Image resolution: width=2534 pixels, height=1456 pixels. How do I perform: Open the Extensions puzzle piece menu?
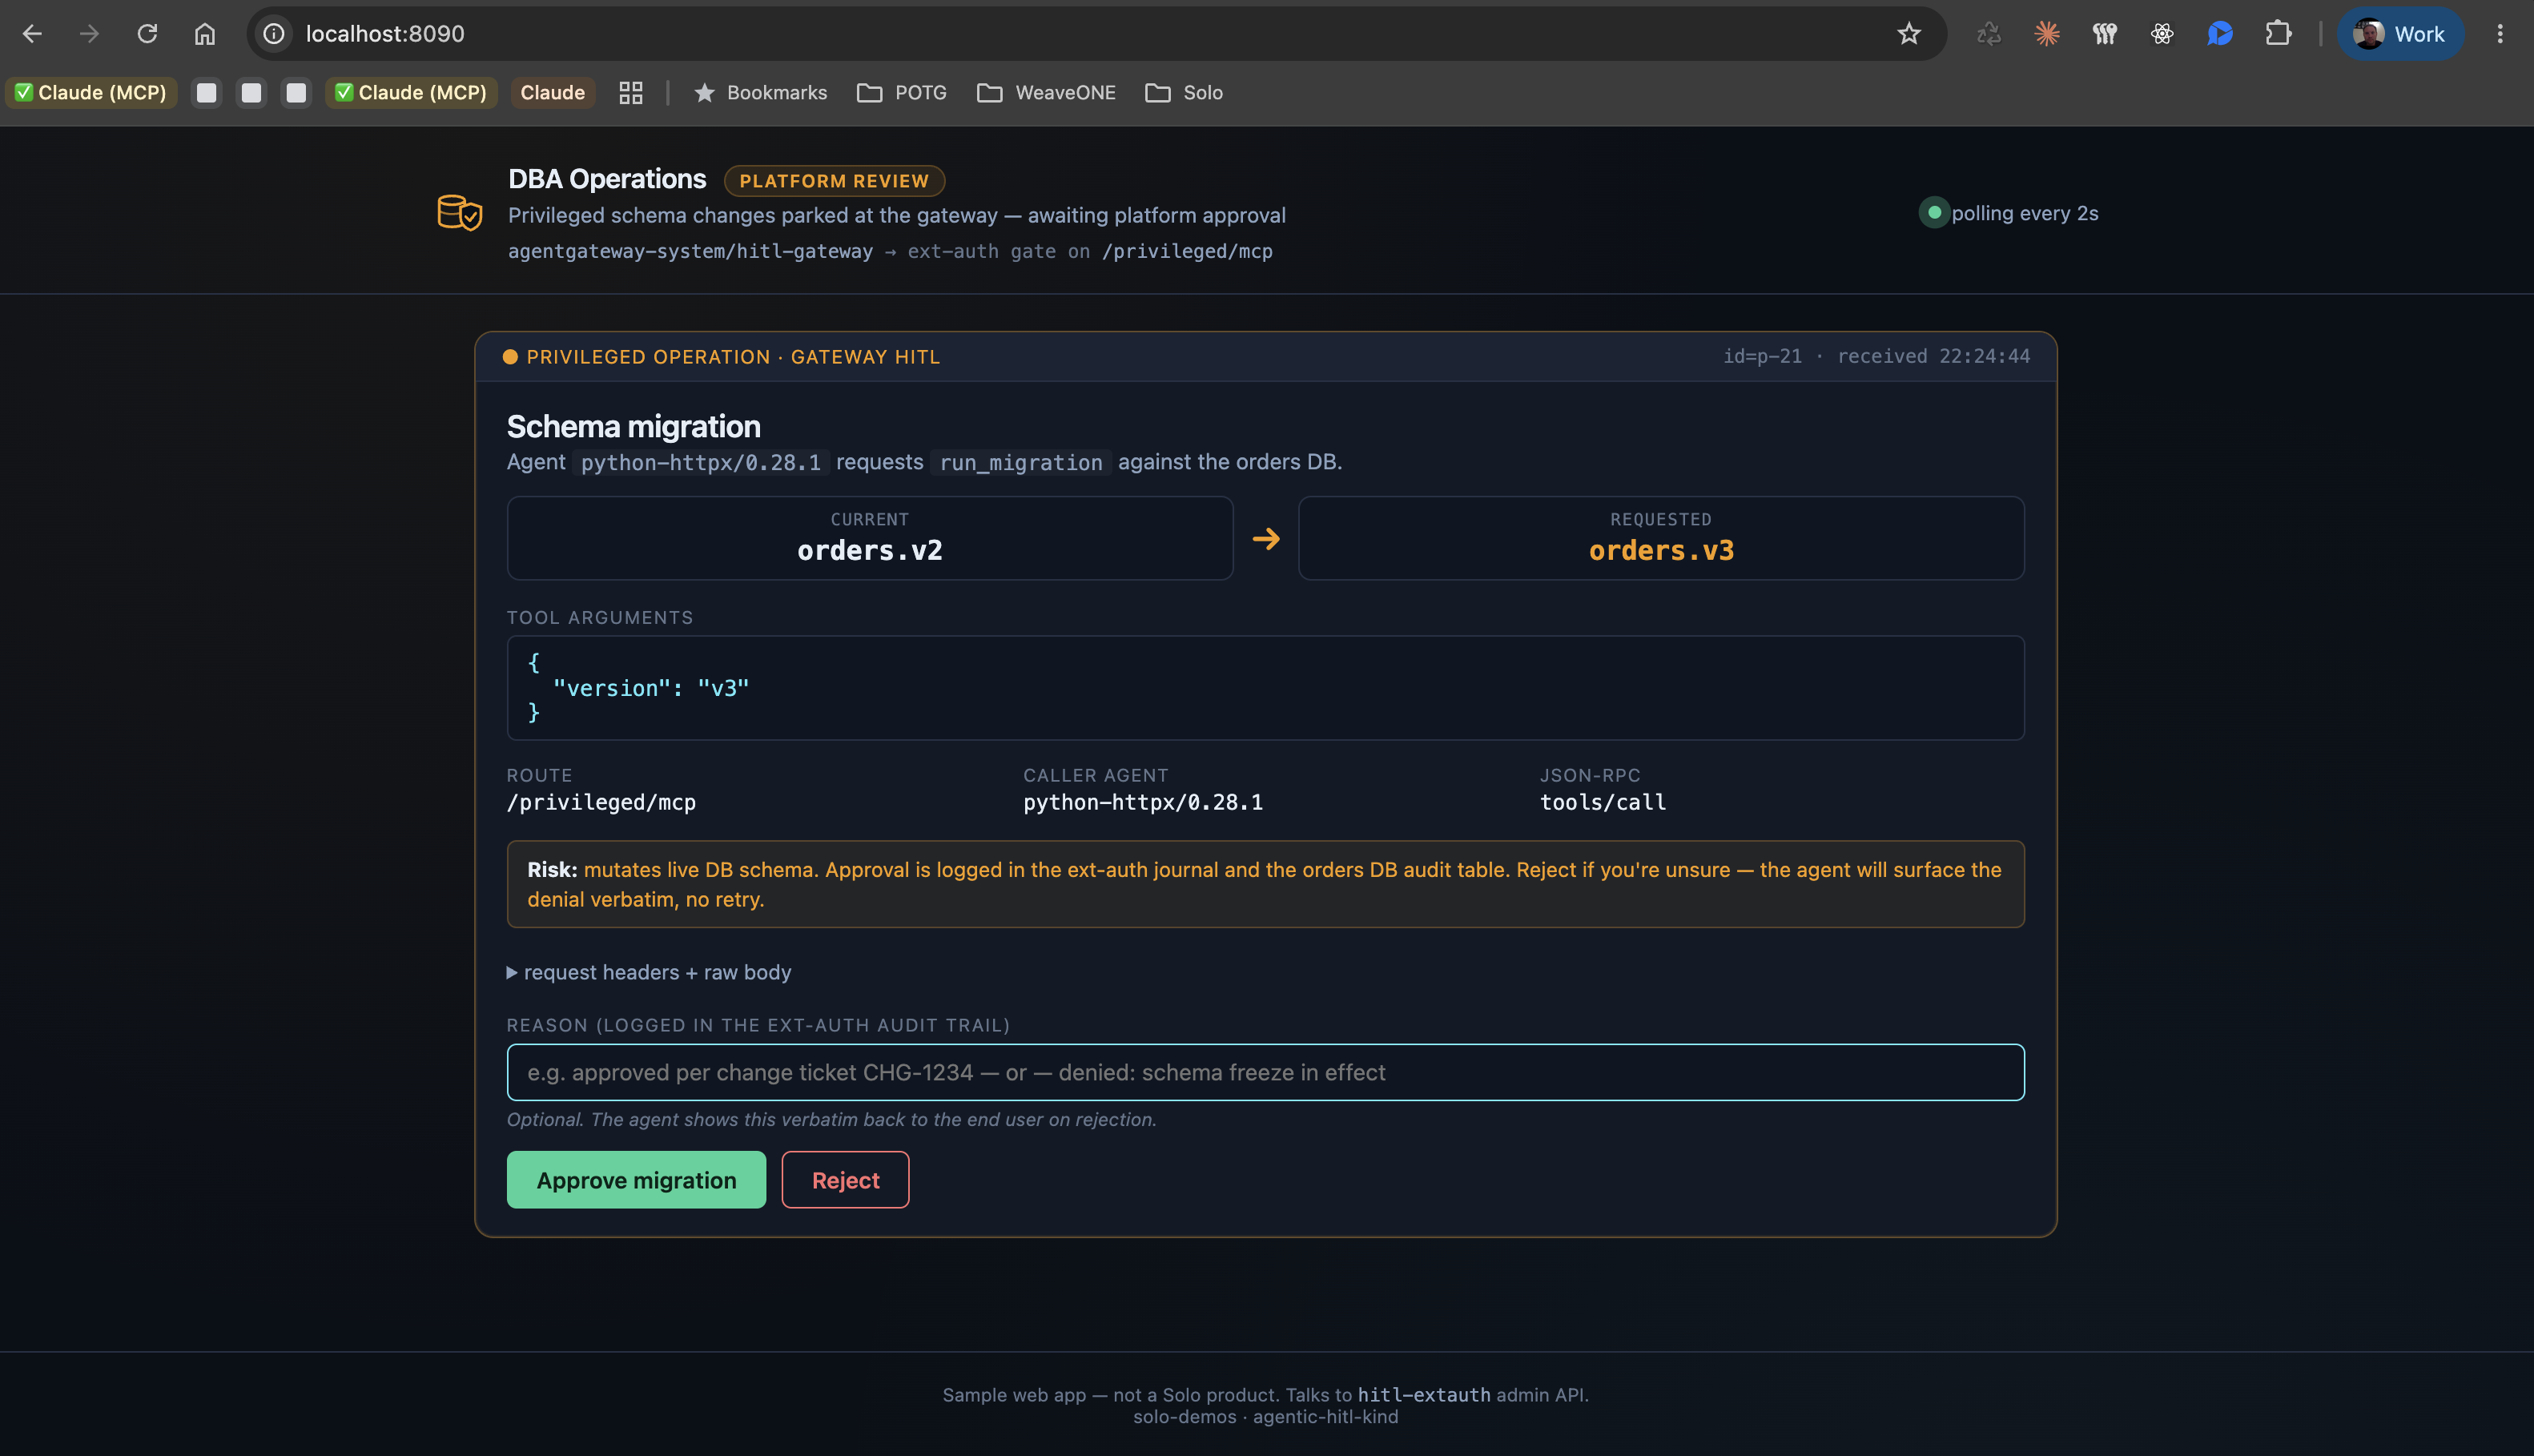[2277, 34]
